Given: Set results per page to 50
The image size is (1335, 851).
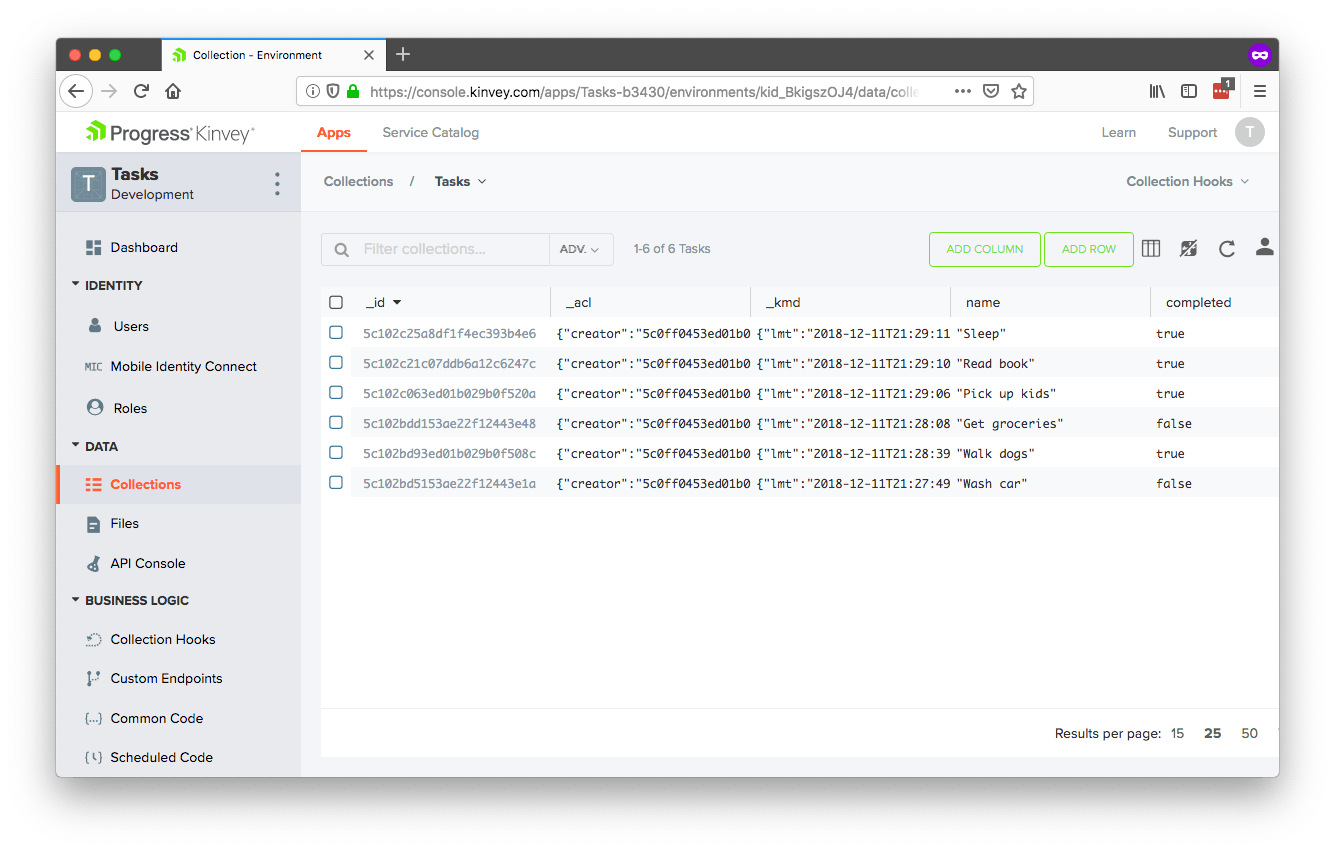Looking at the screenshot, I should point(1249,733).
